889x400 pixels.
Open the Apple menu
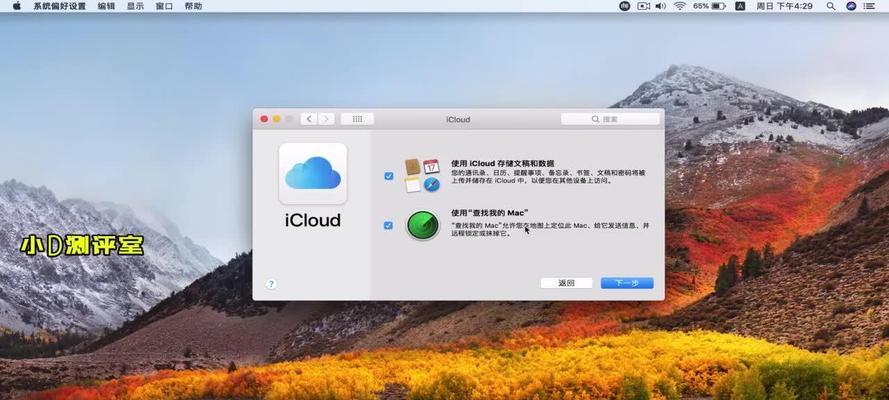point(16,6)
